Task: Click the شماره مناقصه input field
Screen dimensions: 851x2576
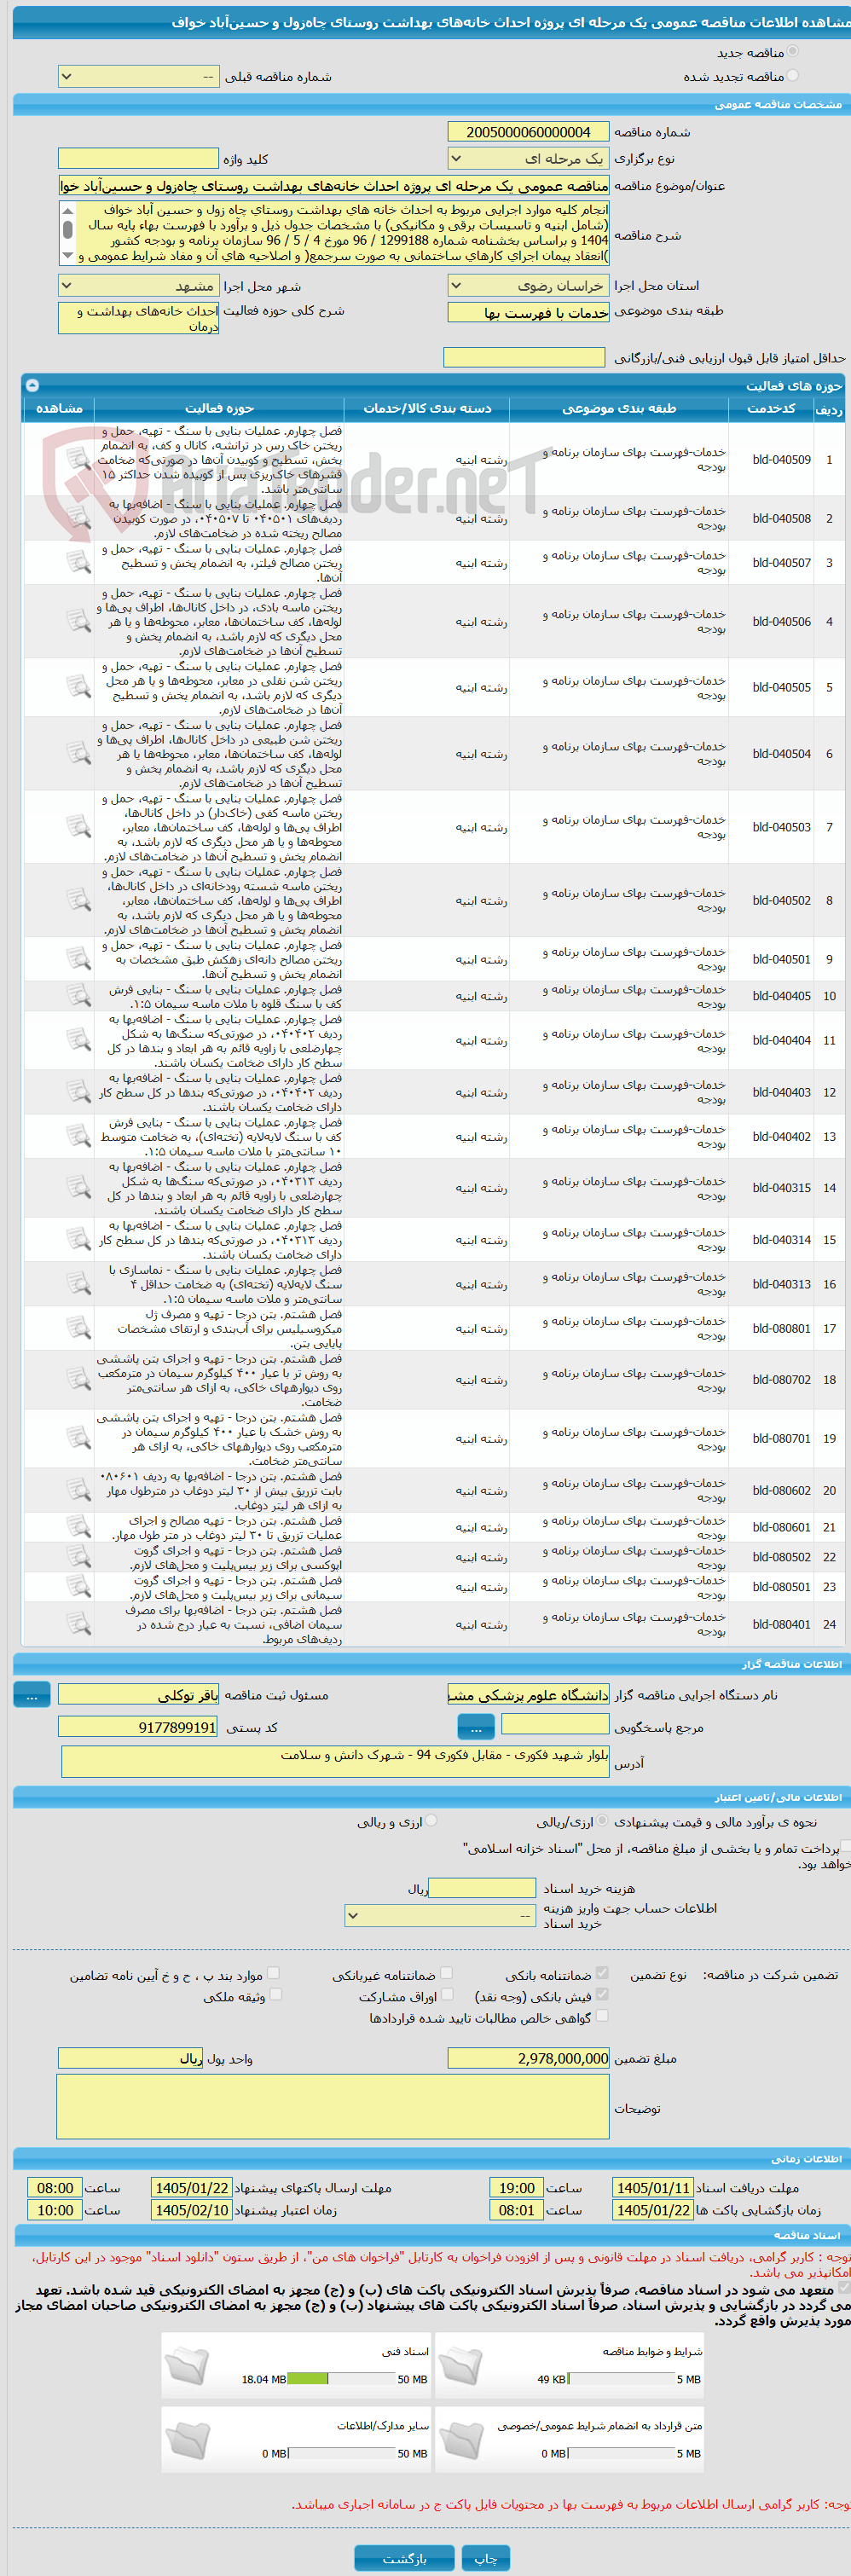Action: point(528,132)
